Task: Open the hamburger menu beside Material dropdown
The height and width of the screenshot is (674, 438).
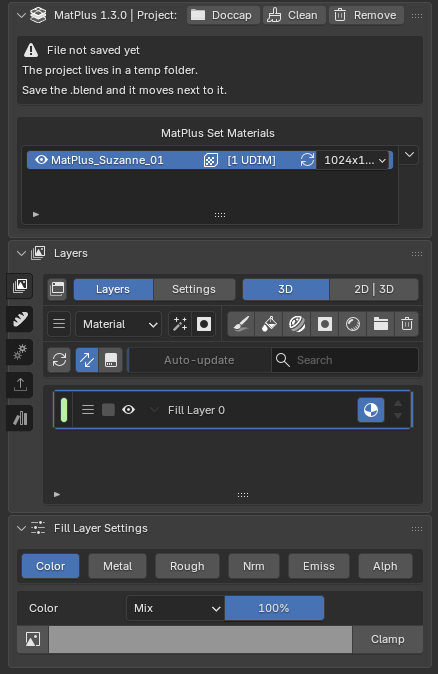Action: 59,324
